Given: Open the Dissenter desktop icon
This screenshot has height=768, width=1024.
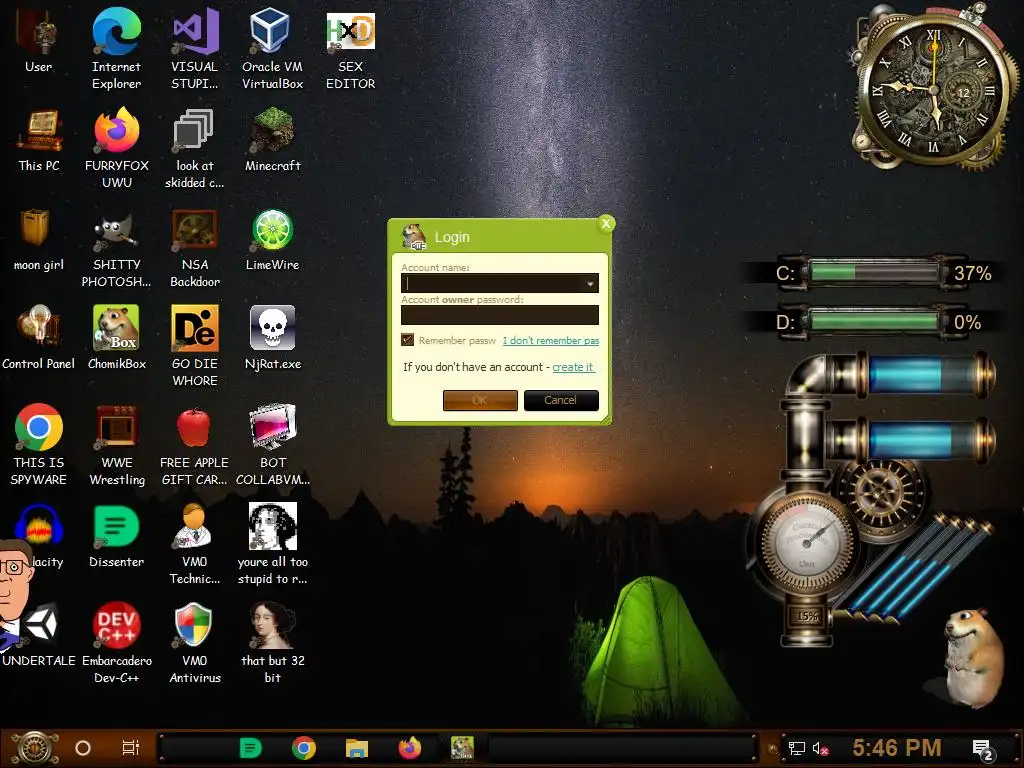Looking at the screenshot, I should pos(116,536).
